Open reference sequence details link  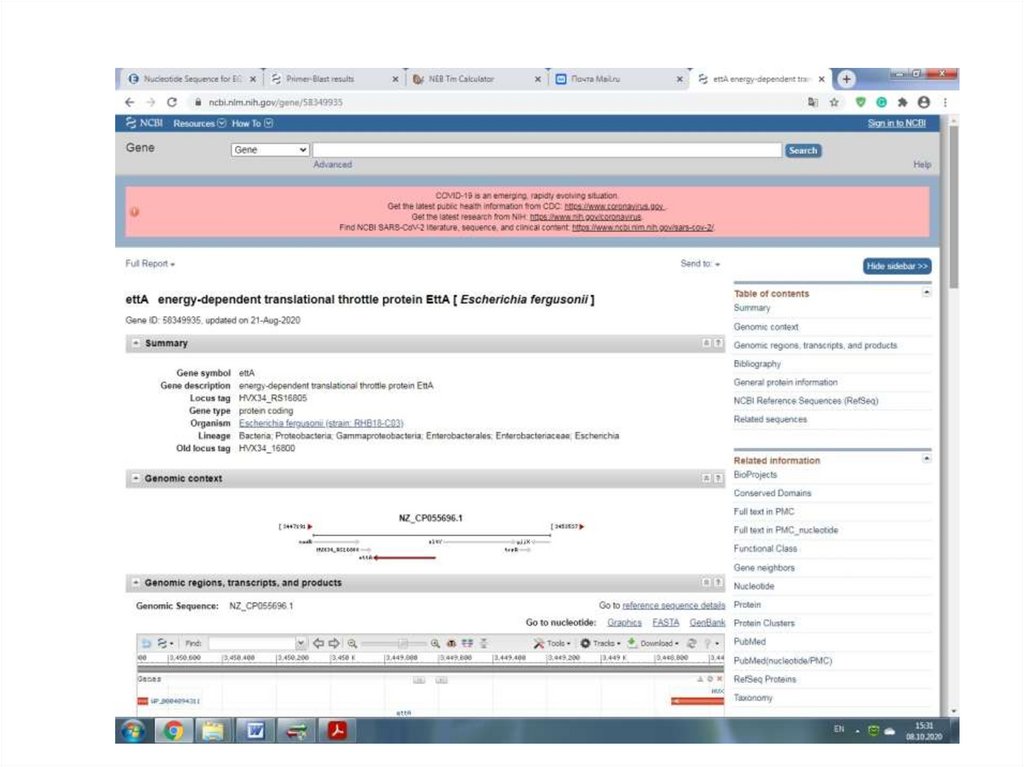[673, 606]
